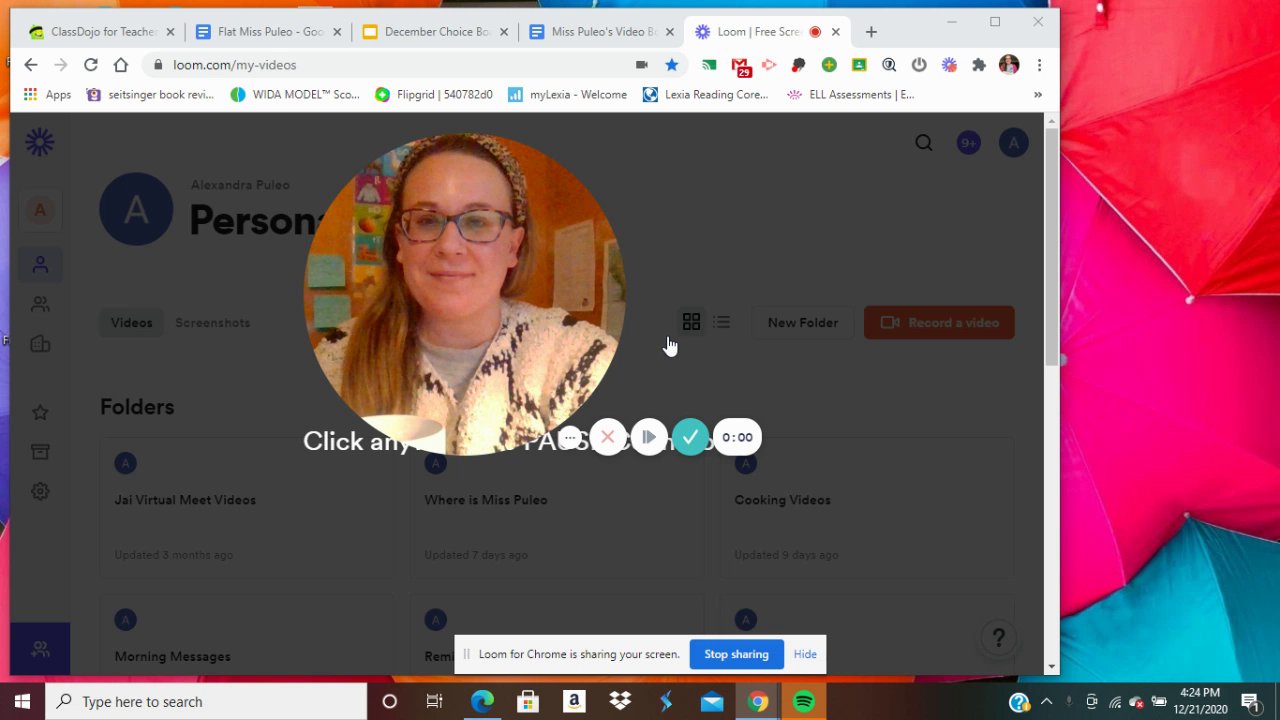Screen dimensions: 1280x720
Task: Open the favorites star in Loom sidebar
Action: [x=40, y=412]
